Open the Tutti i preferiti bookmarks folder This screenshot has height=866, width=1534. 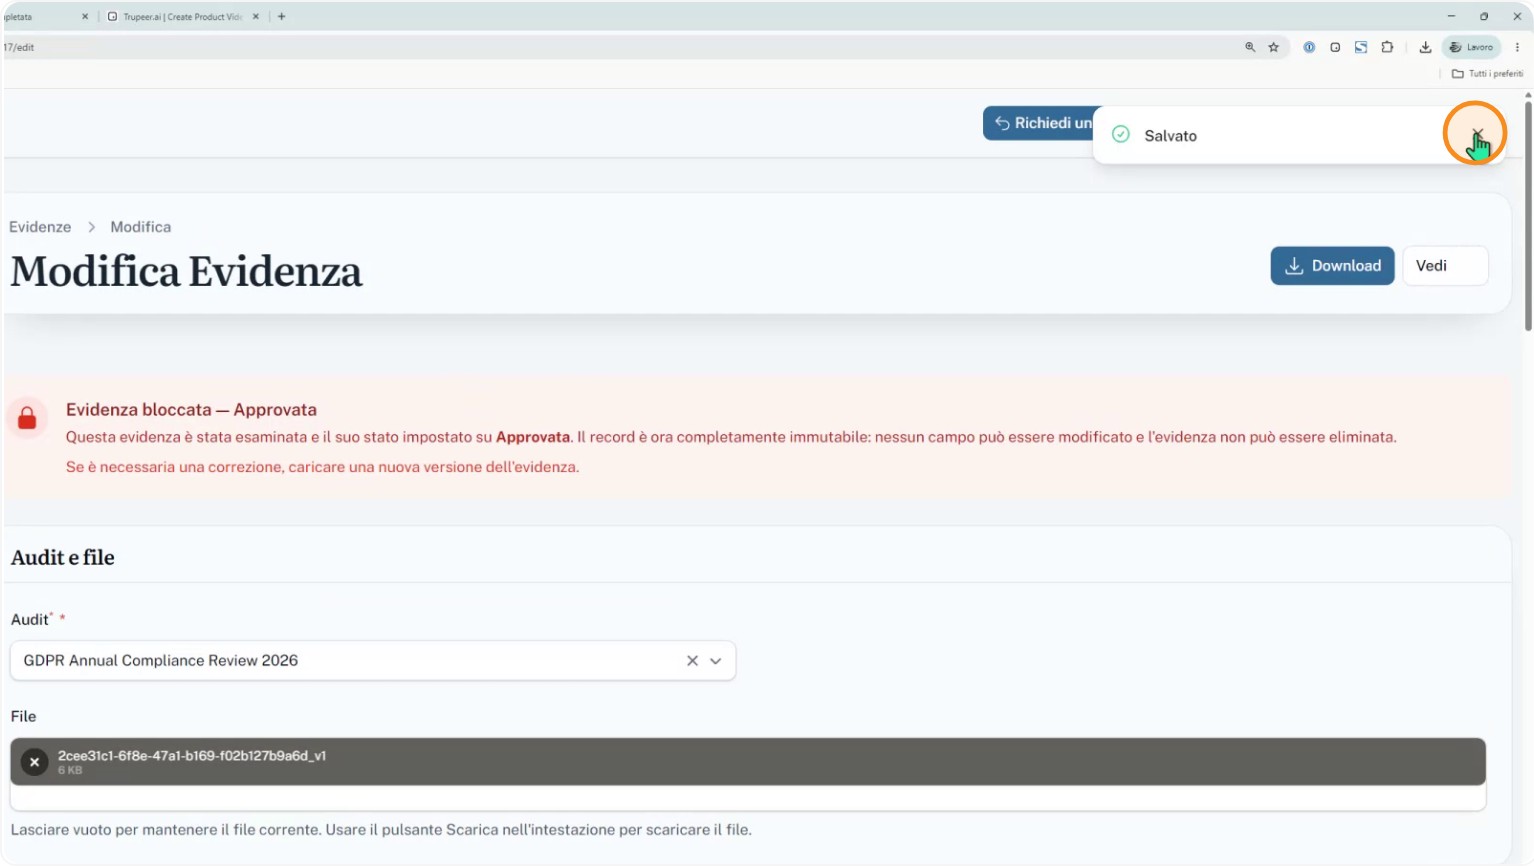[x=1487, y=74]
